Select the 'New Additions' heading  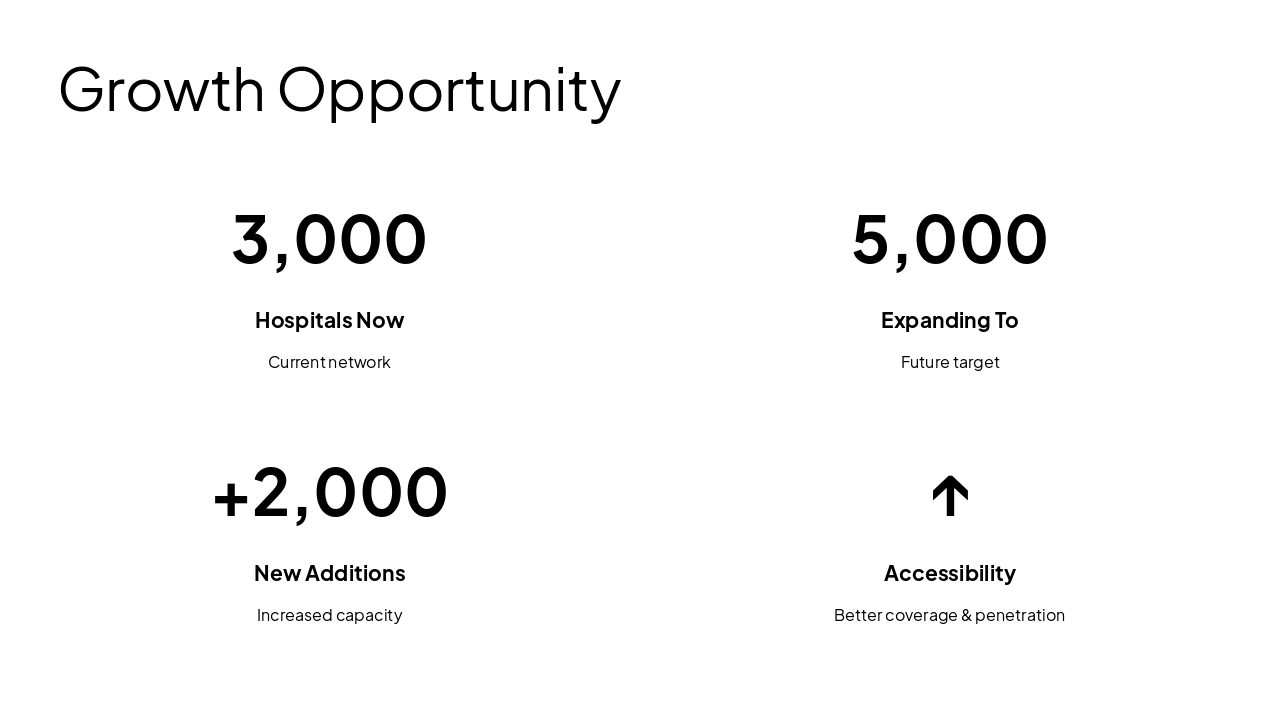coord(329,573)
